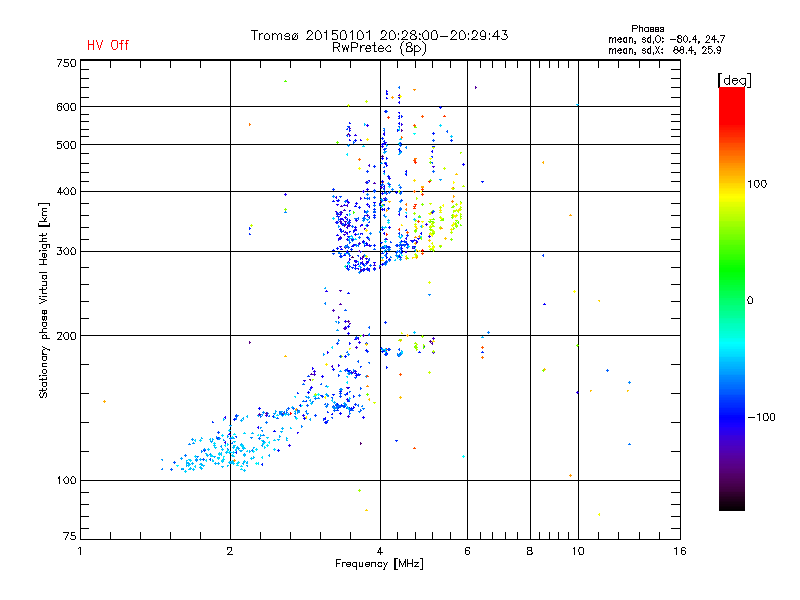Click the y-axis tick label '75'
Screen dimensions: 800x600
[x=70, y=536]
